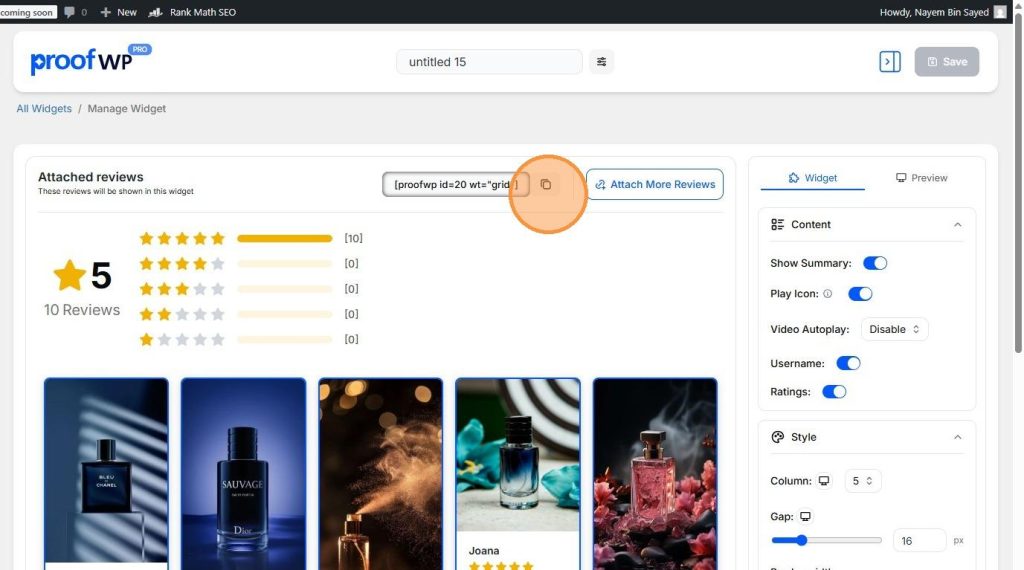Click the Attached reviews heading

click(x=91, y=177)
